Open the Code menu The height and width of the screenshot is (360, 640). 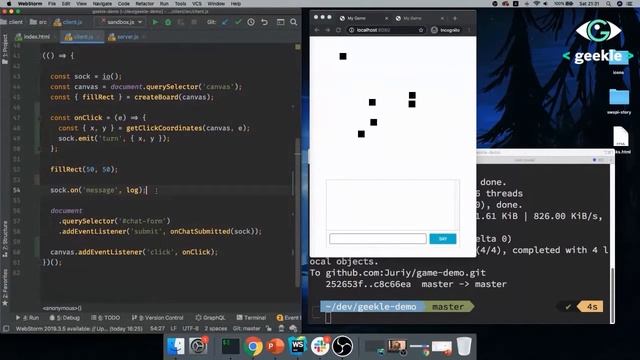click(x=123, y=4)
